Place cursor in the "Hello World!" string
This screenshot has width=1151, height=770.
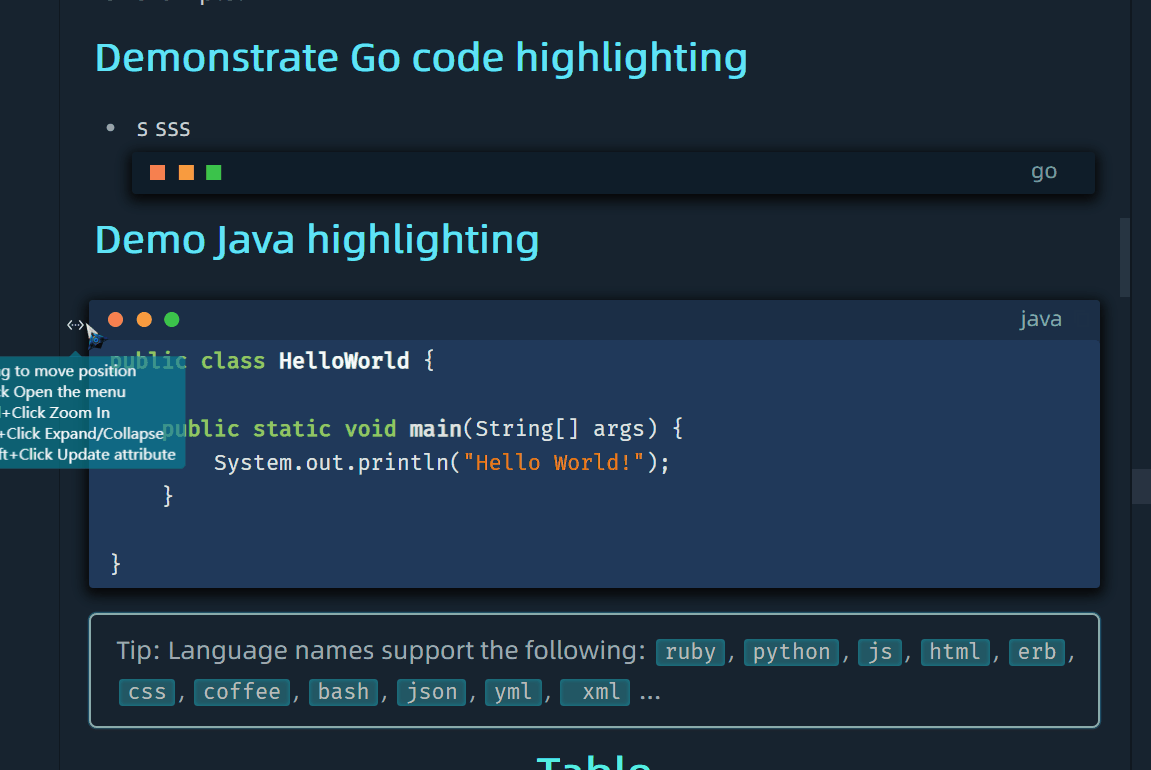554,463
